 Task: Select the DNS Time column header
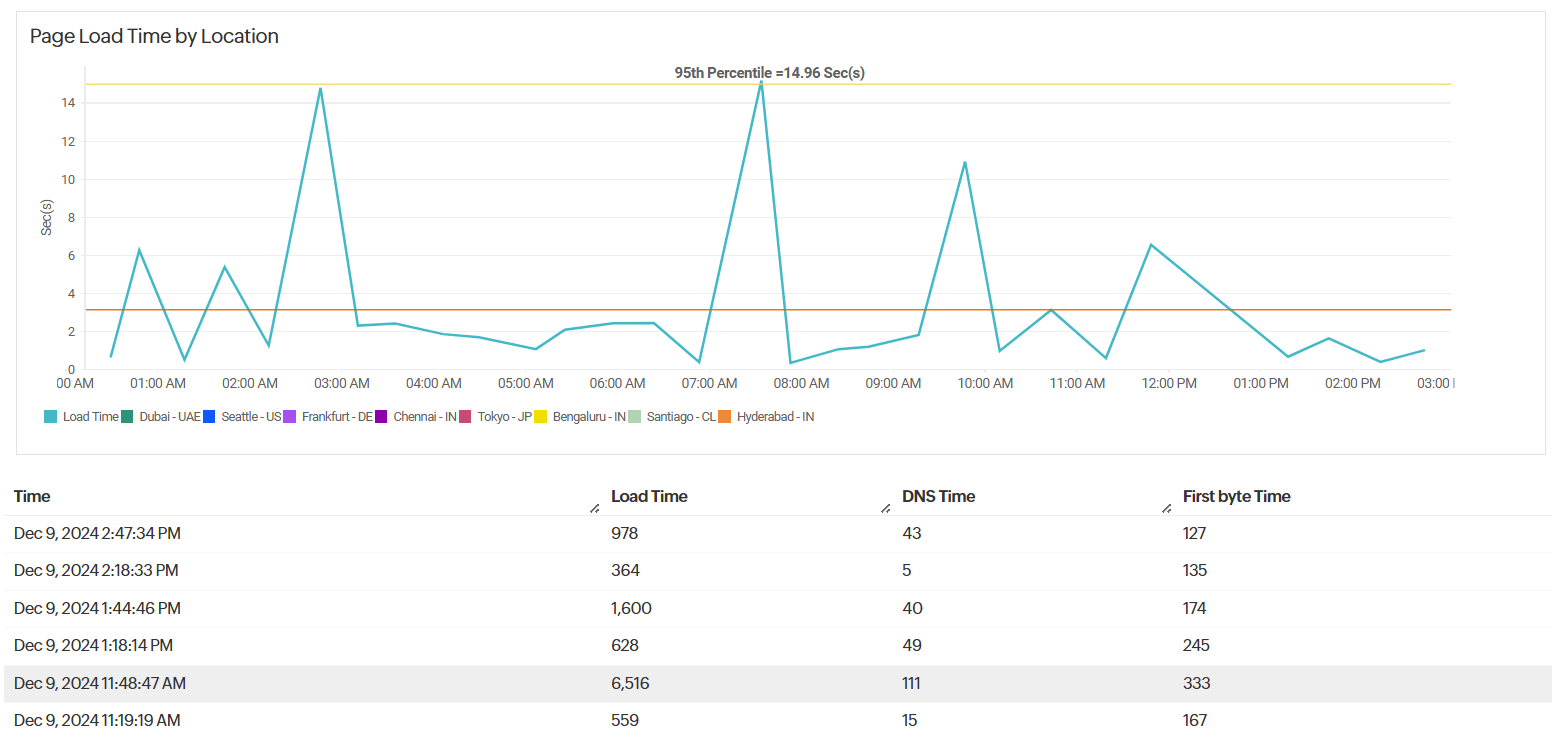[x=937, y=496]
